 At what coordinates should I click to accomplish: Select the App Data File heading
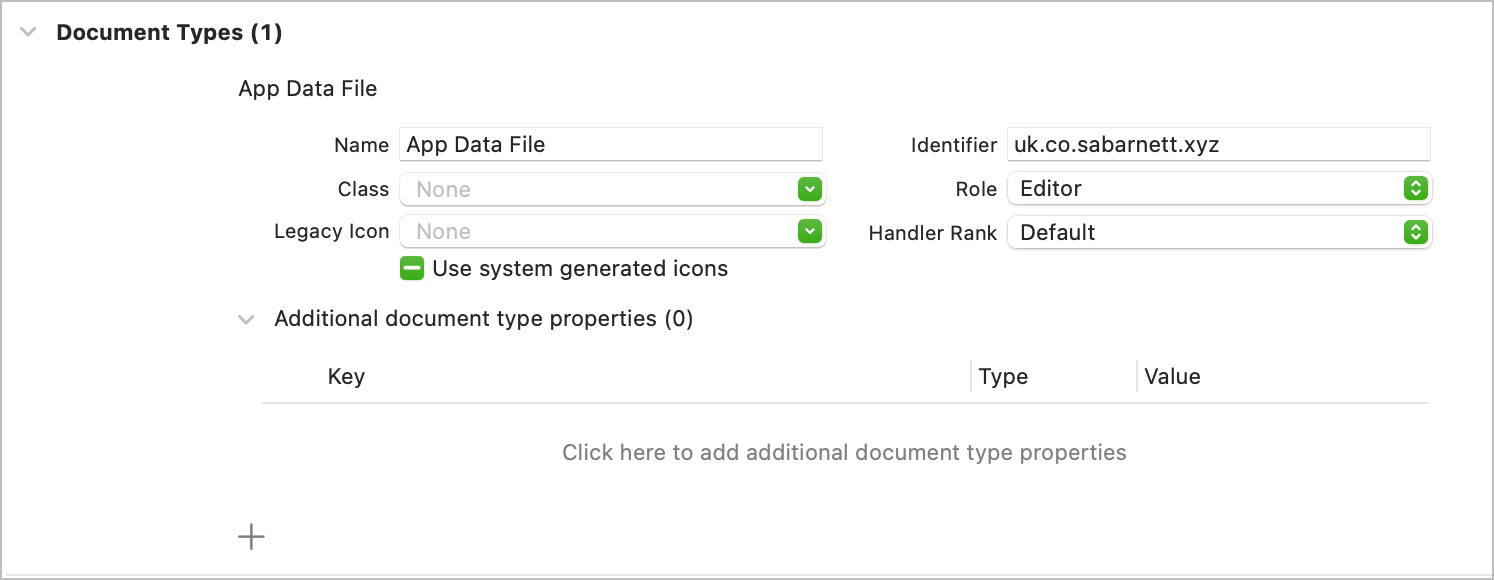tap(308, 88)
